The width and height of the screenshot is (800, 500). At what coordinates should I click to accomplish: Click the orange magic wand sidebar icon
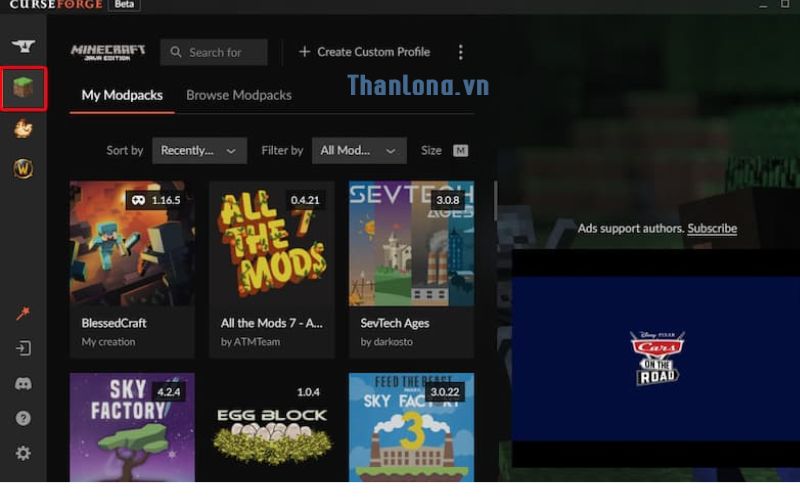click(23, 314)
